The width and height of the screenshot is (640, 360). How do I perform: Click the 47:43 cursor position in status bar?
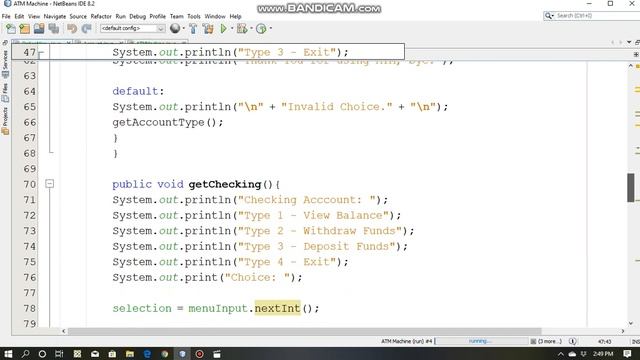(604, 342)
